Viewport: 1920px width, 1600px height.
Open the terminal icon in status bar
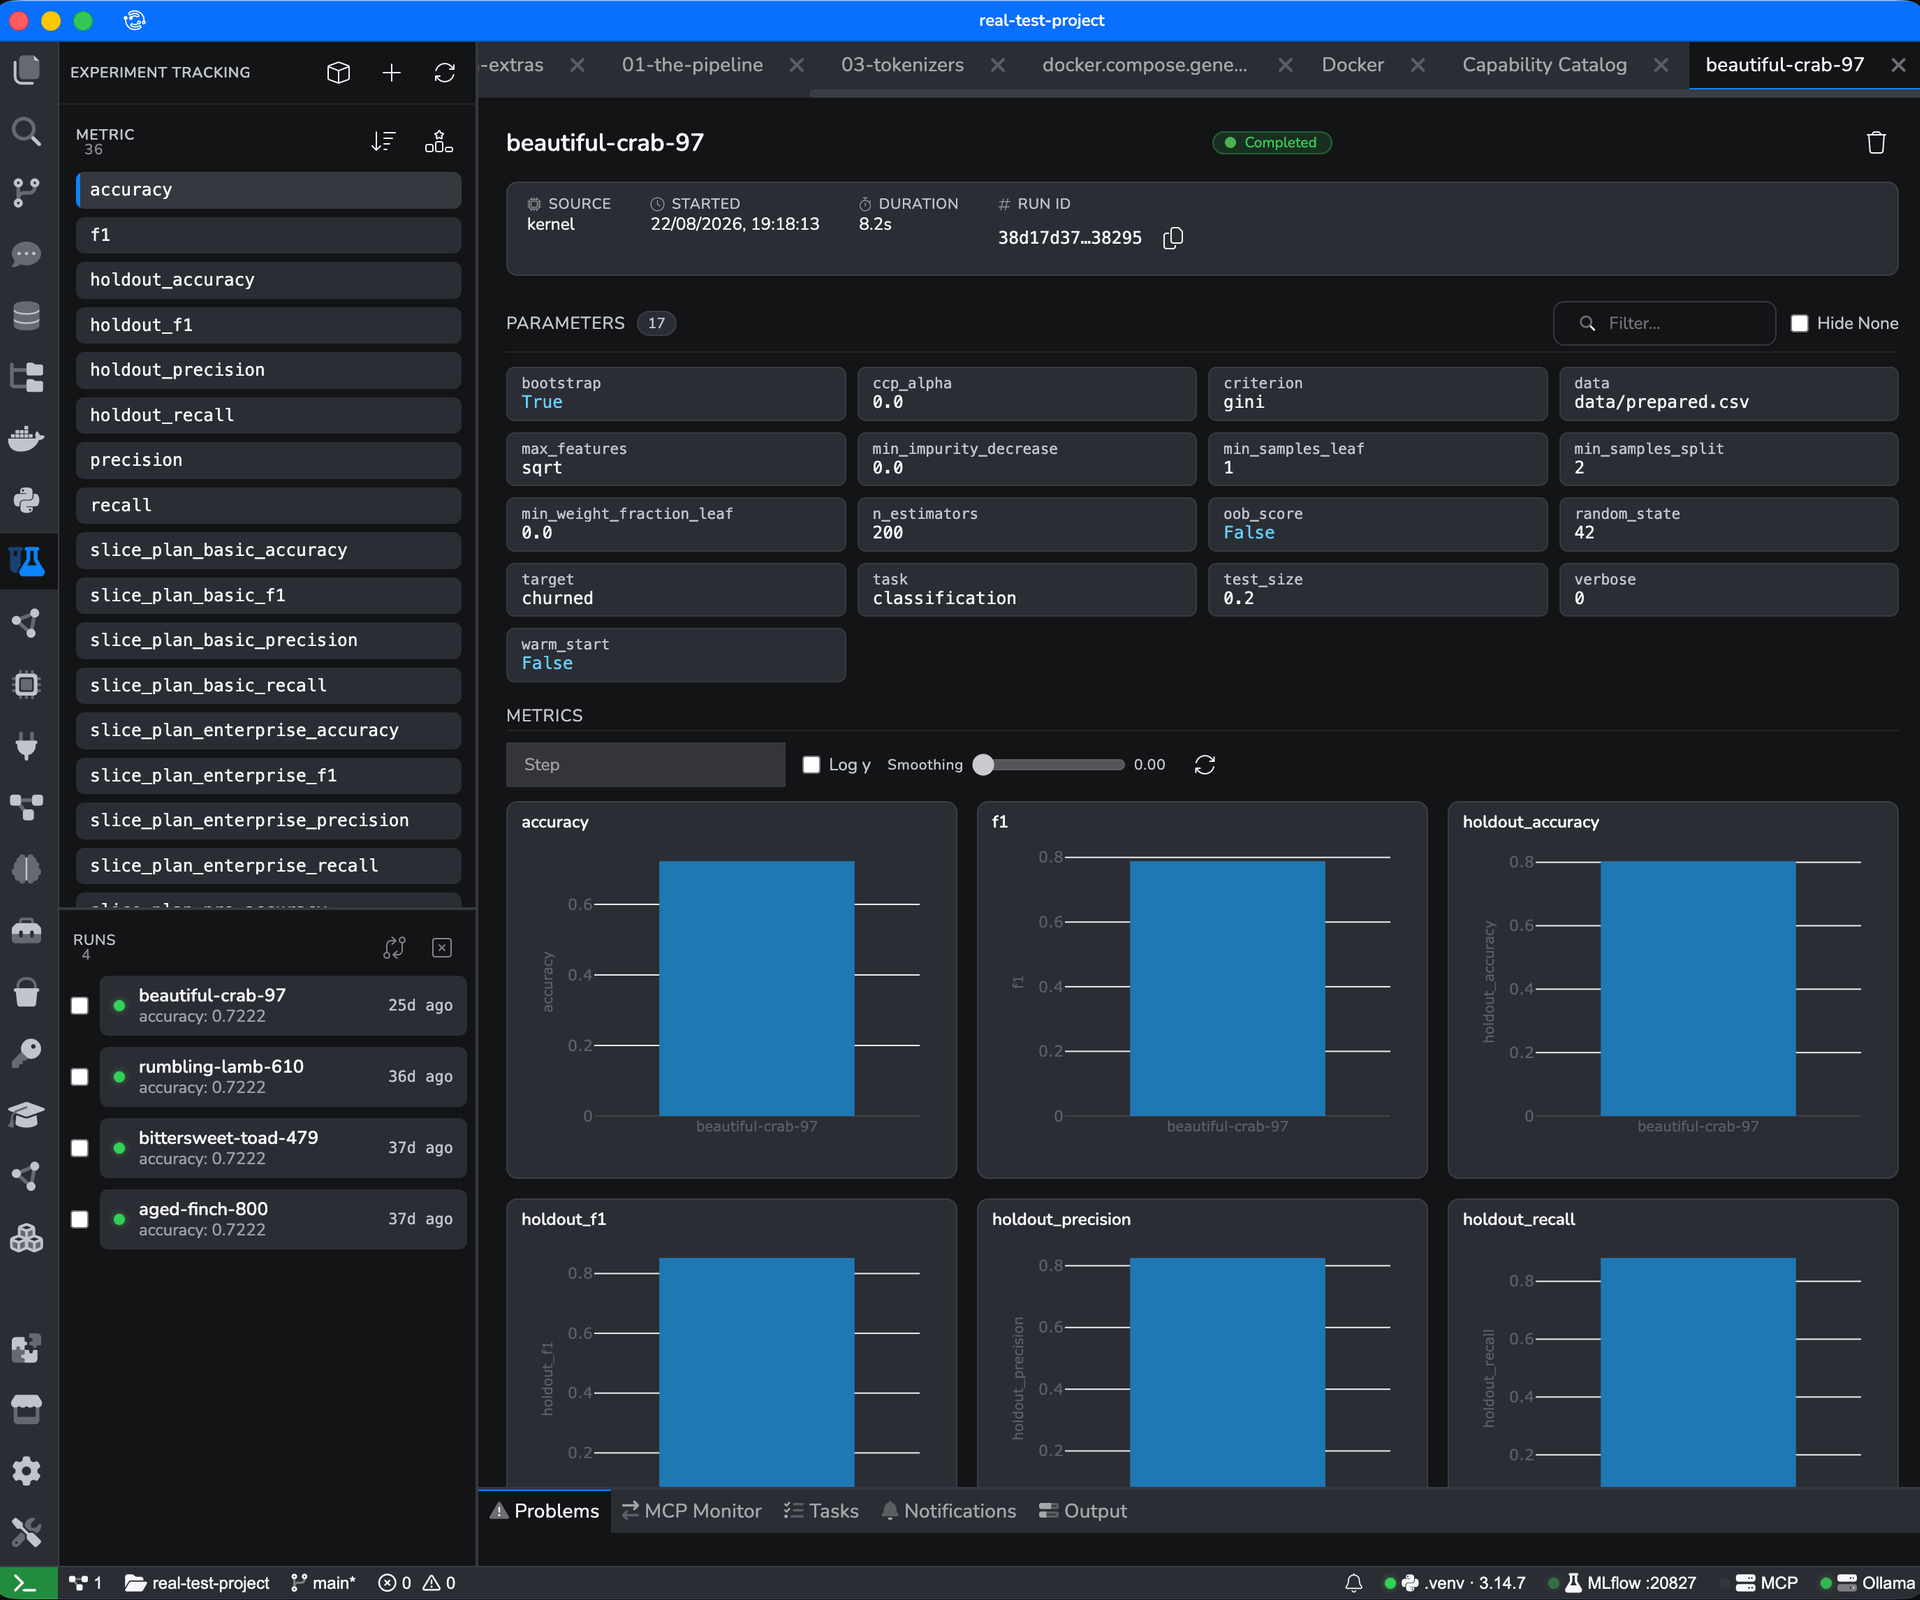[x=27, y=1583]
